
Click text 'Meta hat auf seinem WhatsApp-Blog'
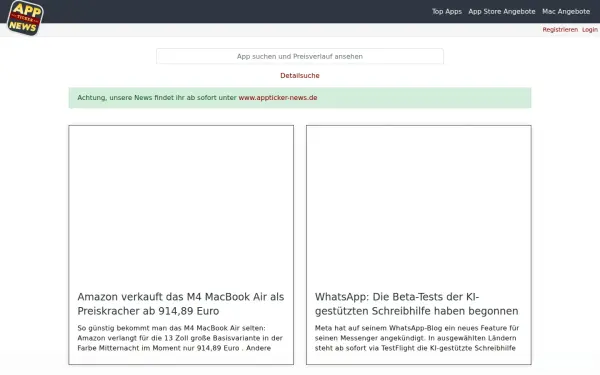378,328
